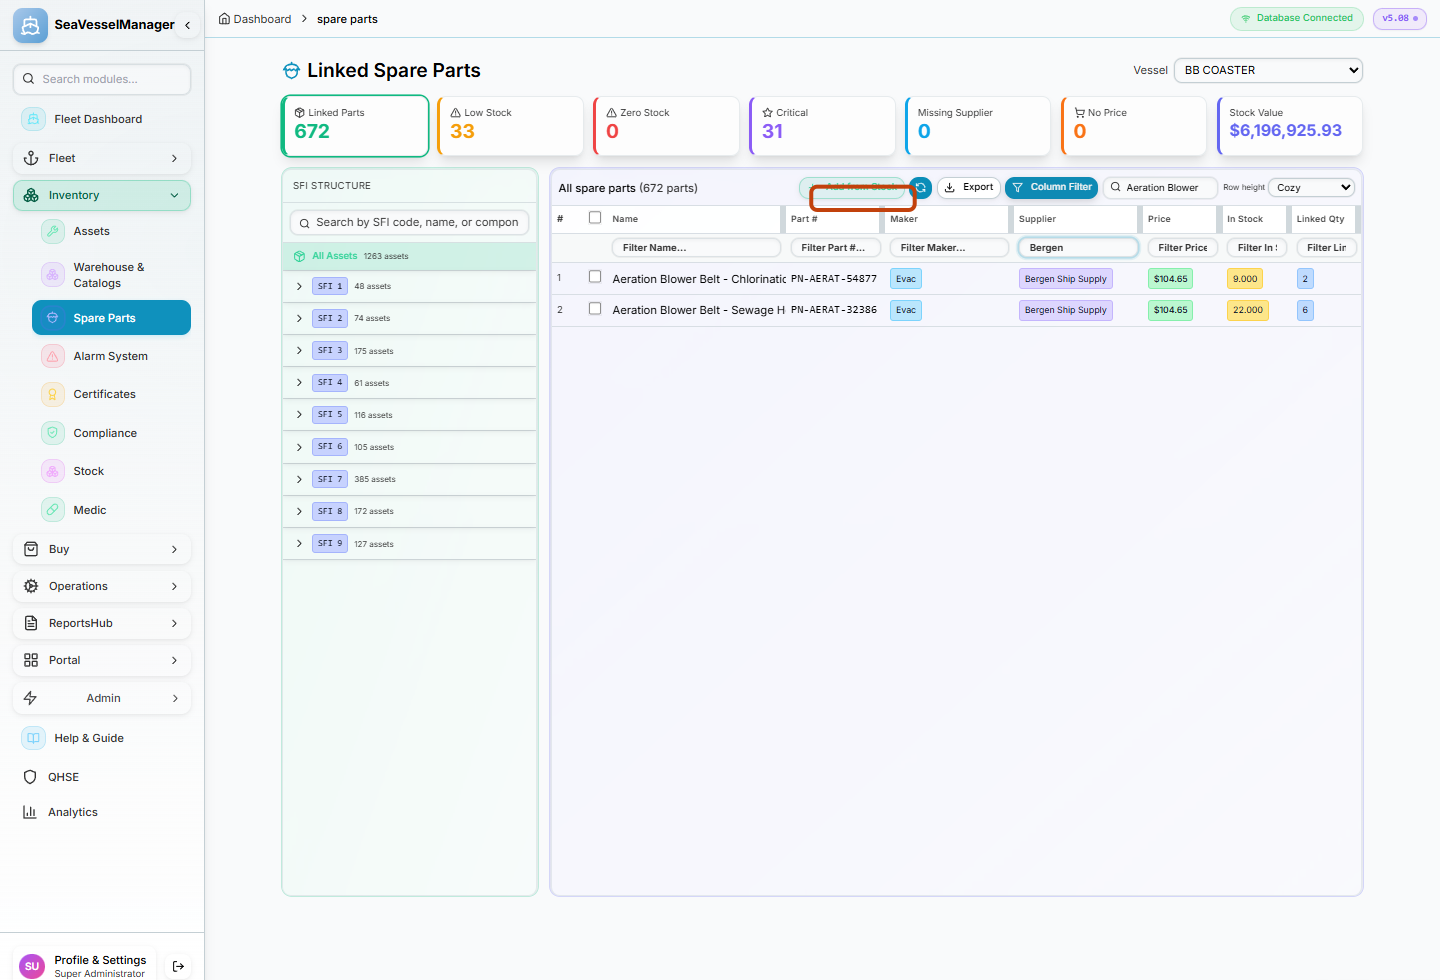This screenshot has height=980, width=1440.
Task: Click the Alarm System warning icon
Action: coord(53,356)
